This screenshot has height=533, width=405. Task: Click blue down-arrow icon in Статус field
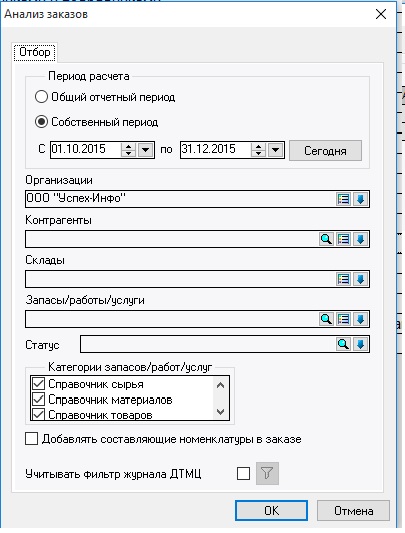(x=360, y=344)
